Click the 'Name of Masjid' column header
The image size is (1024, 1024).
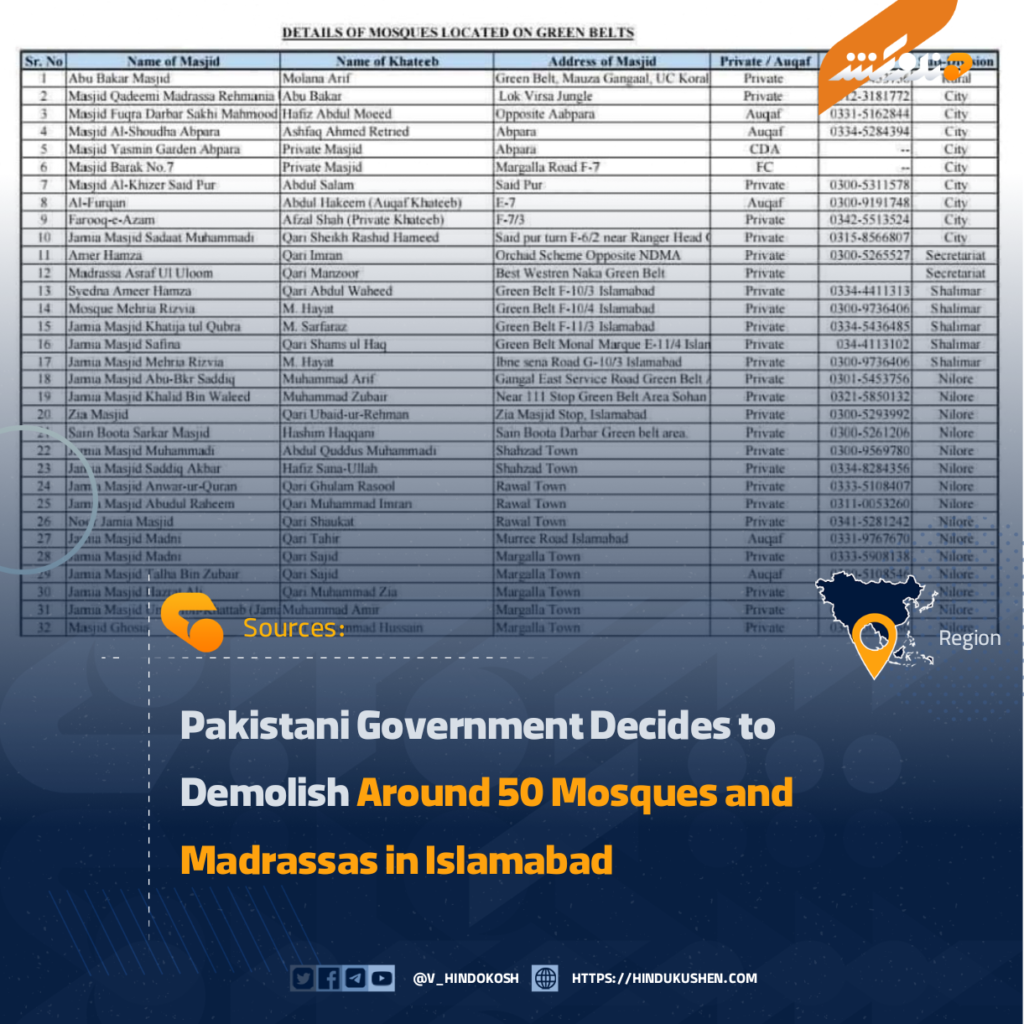click(173, 61)
